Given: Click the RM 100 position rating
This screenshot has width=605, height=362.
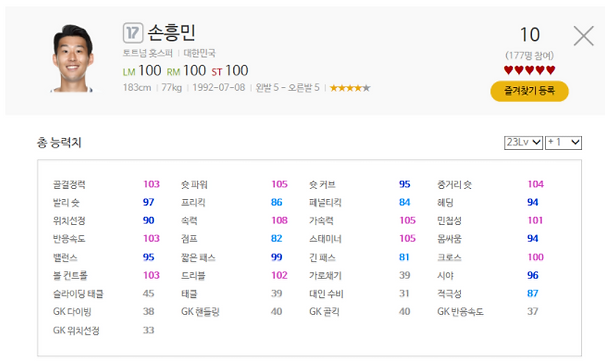Looking at the screenshot, I should [186, 71].
